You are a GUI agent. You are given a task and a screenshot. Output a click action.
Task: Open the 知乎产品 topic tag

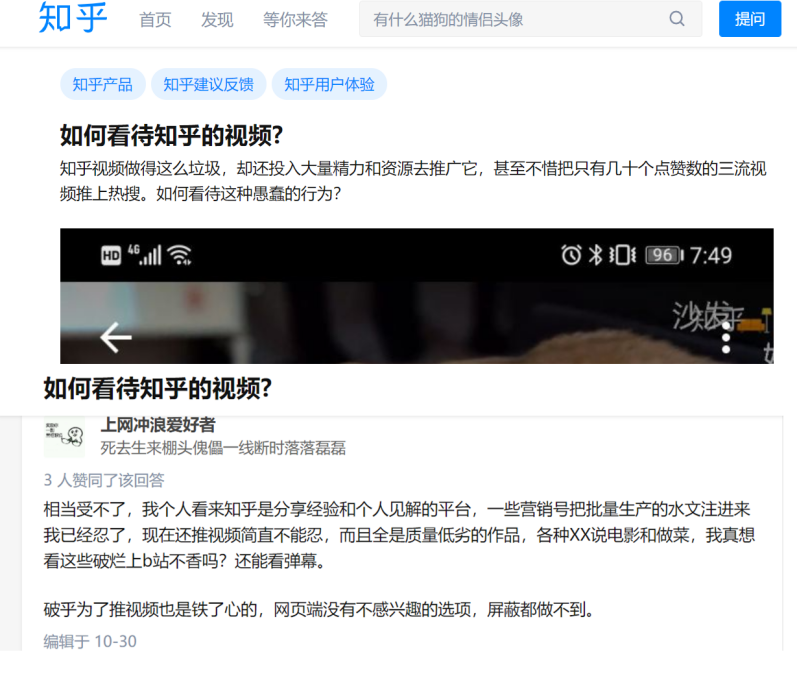point(103,84)
